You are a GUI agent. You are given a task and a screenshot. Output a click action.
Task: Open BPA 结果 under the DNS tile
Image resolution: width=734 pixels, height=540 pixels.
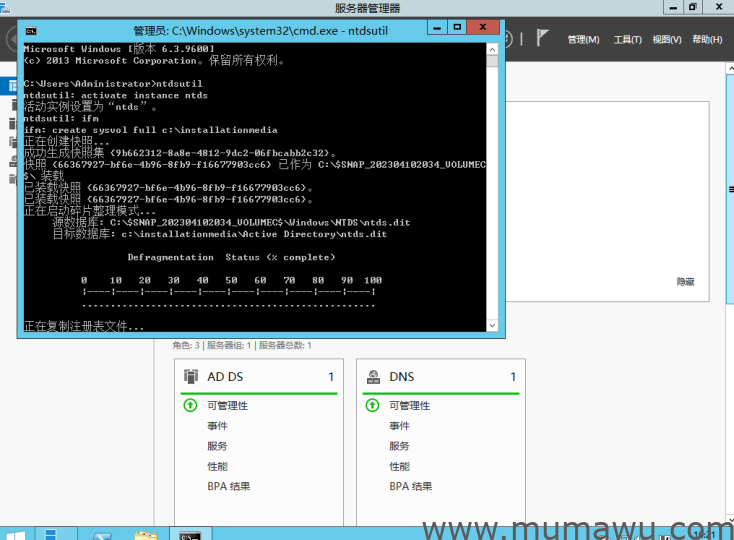pyautogui.click(x=410, y=486)
